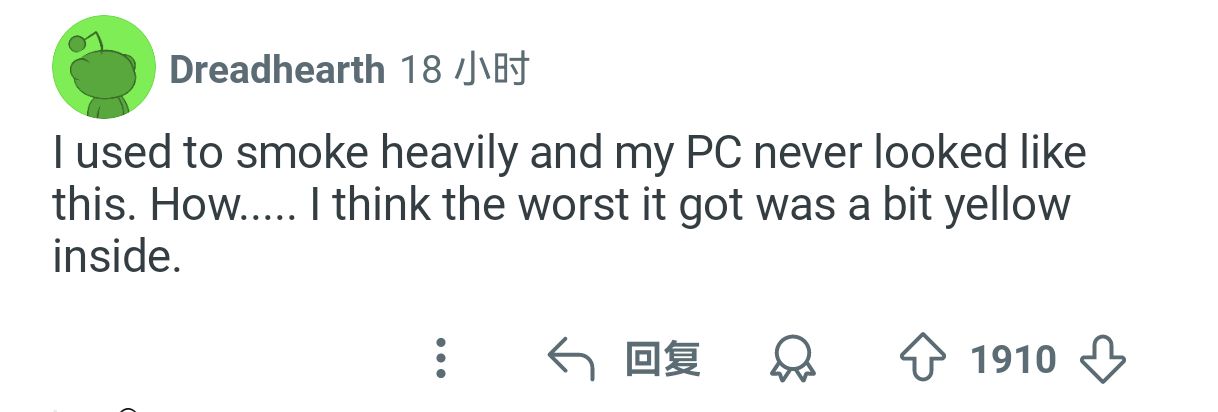Image resolution: width=1218 pixels, height=412 pixels.
Task: Downvote Dreadhearth's comment
Action: tap(1104, 358)
